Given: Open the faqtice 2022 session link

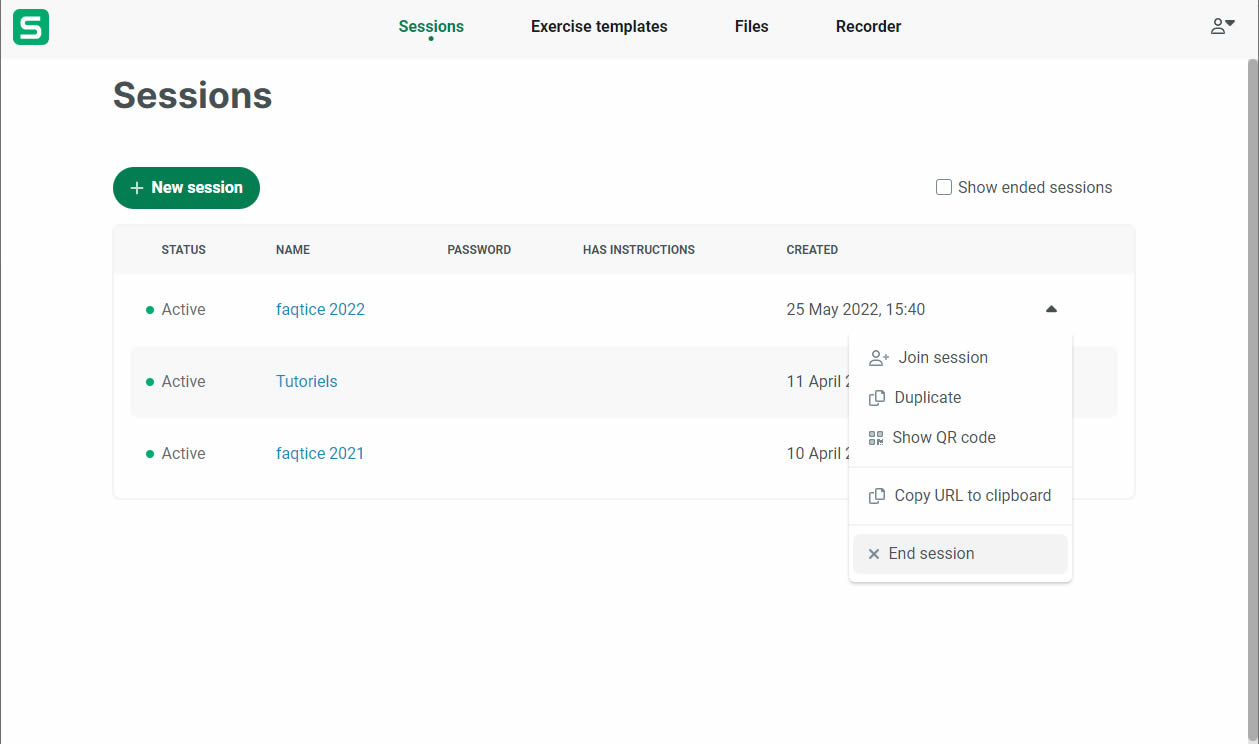Looking at the screenshot, I should (320, 310).
